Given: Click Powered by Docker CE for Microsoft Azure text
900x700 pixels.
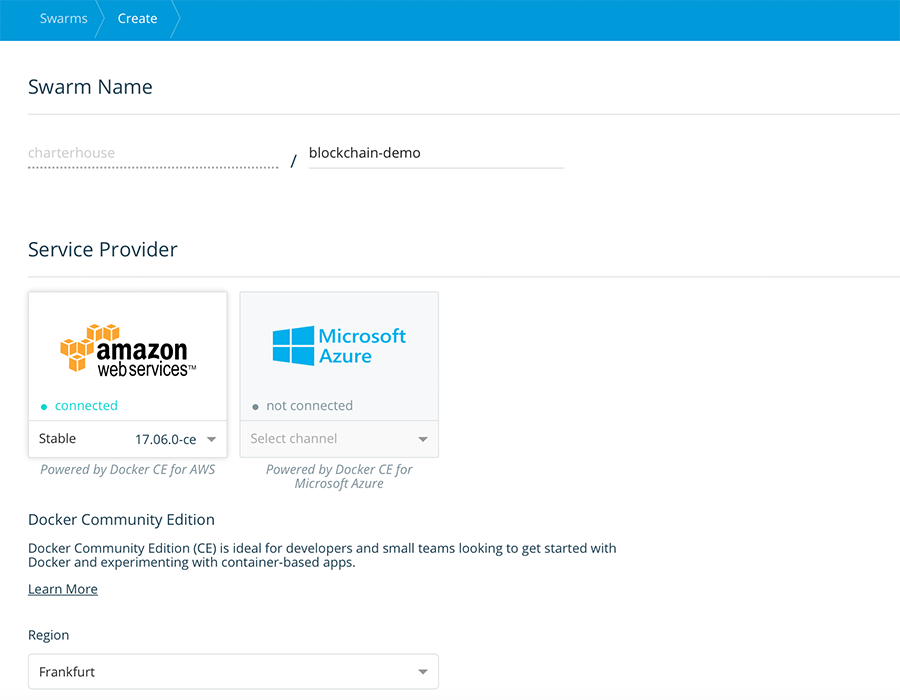Looking at the screenshot, I should coord(339,476).
